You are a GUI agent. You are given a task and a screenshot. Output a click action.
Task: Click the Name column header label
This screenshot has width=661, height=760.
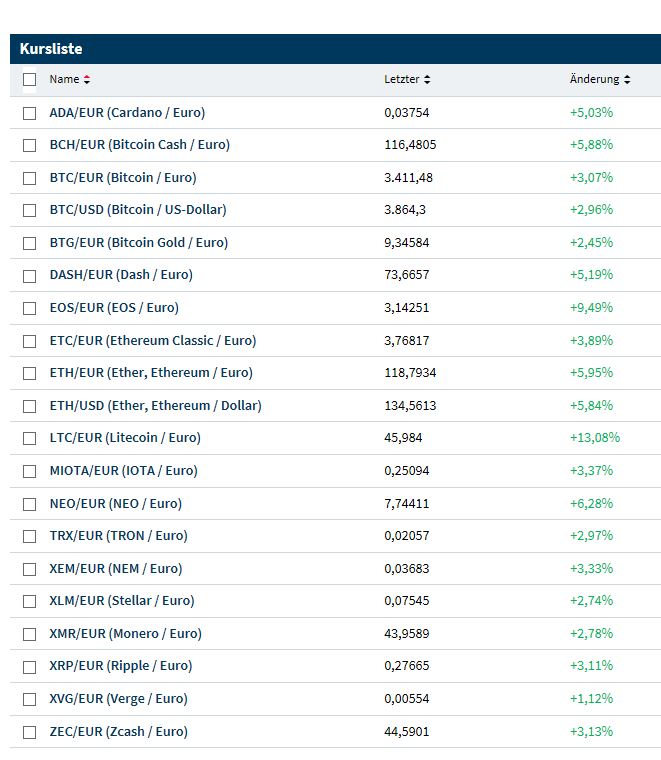pos(64,79)
